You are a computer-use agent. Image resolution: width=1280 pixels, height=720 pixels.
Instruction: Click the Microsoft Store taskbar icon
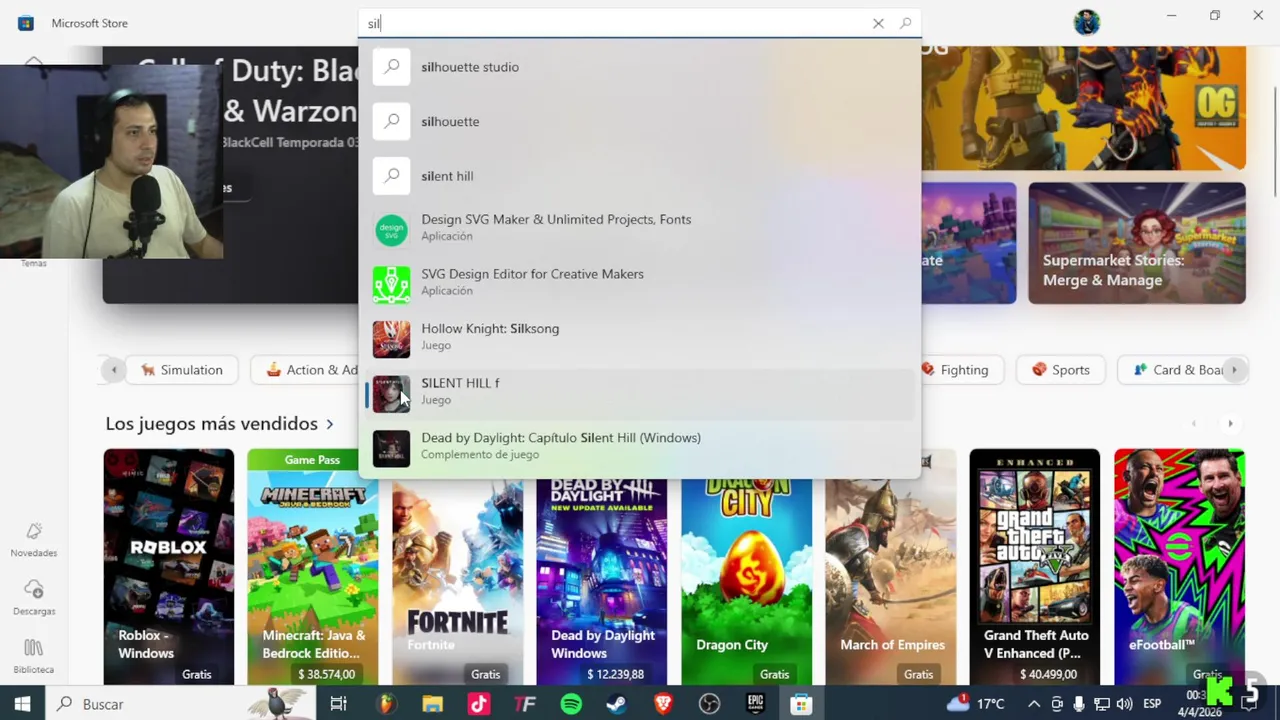[x=801, y=704]
